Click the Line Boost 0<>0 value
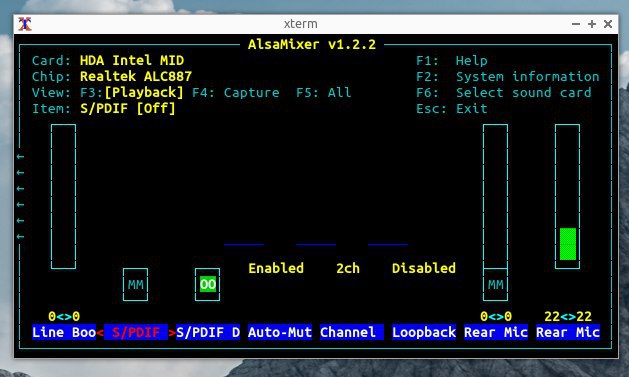This screenshot has height=377, width=629. 64,316
